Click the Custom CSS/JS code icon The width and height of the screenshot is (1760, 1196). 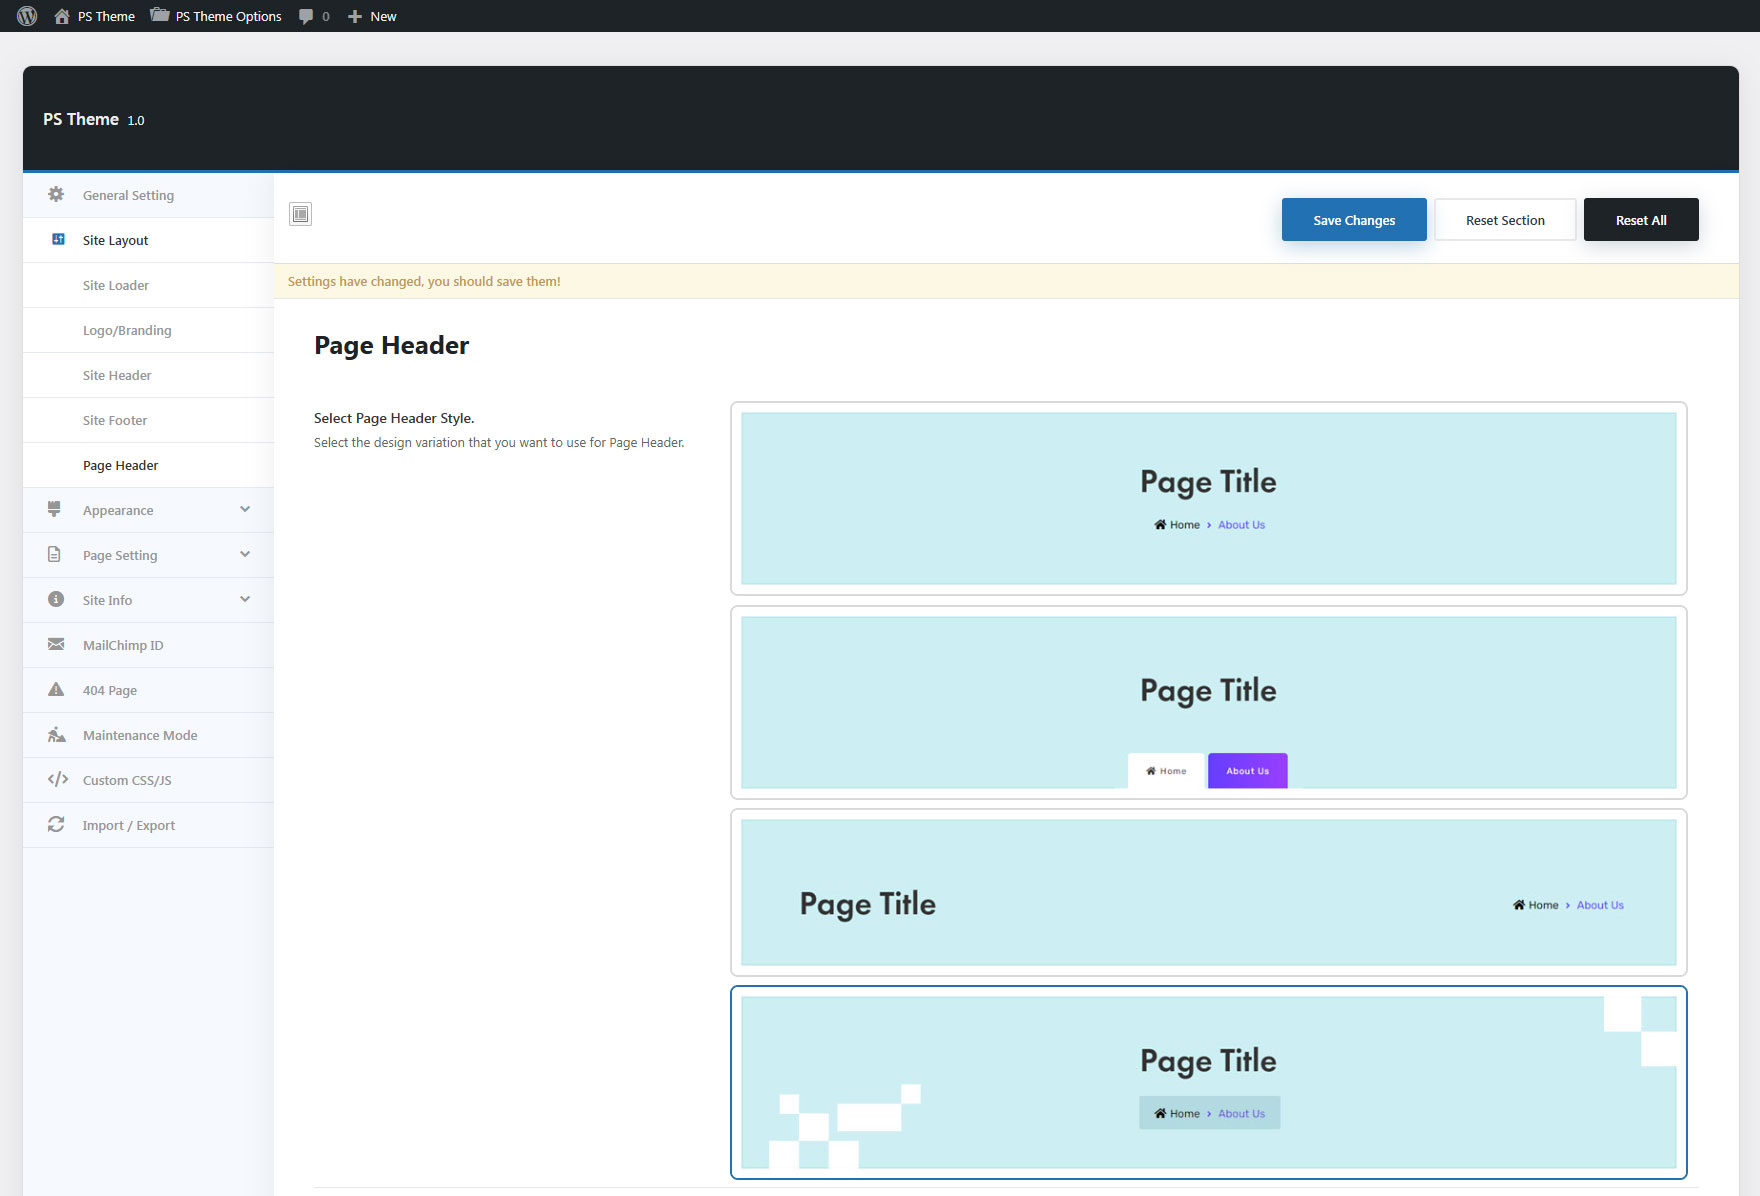tap(57, 780)
